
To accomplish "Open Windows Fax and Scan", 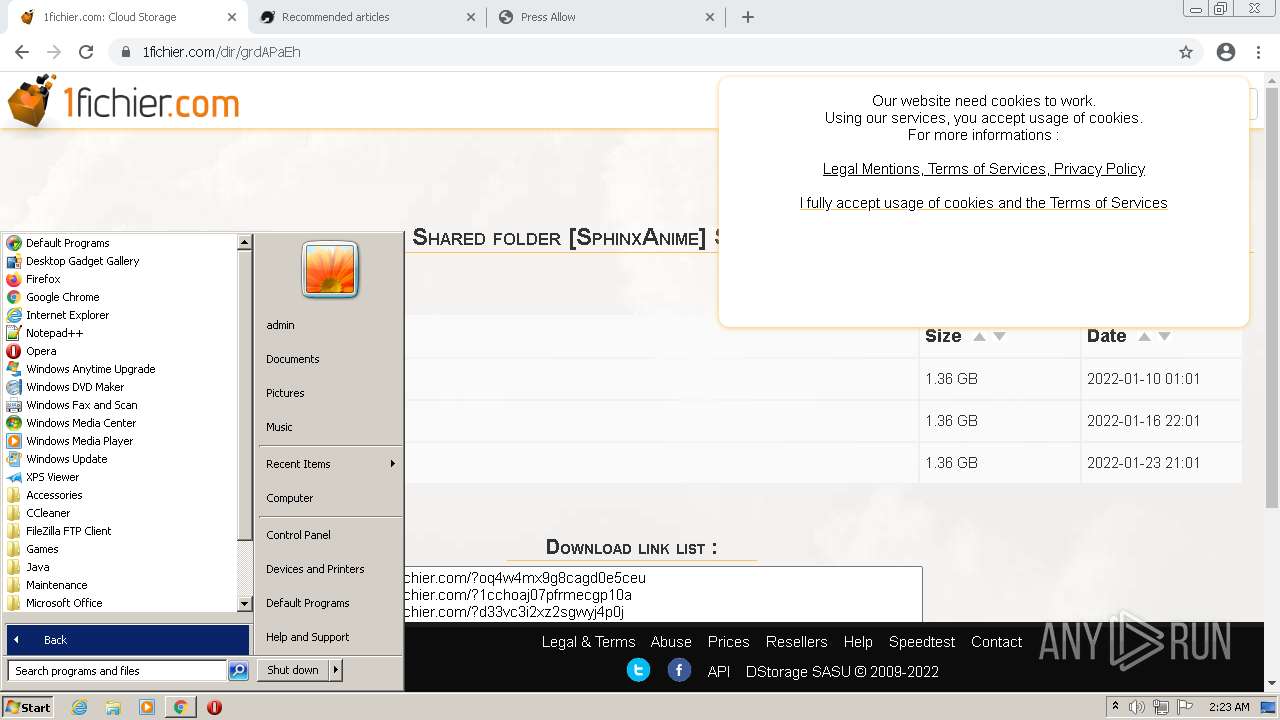I will coord(81,405).
